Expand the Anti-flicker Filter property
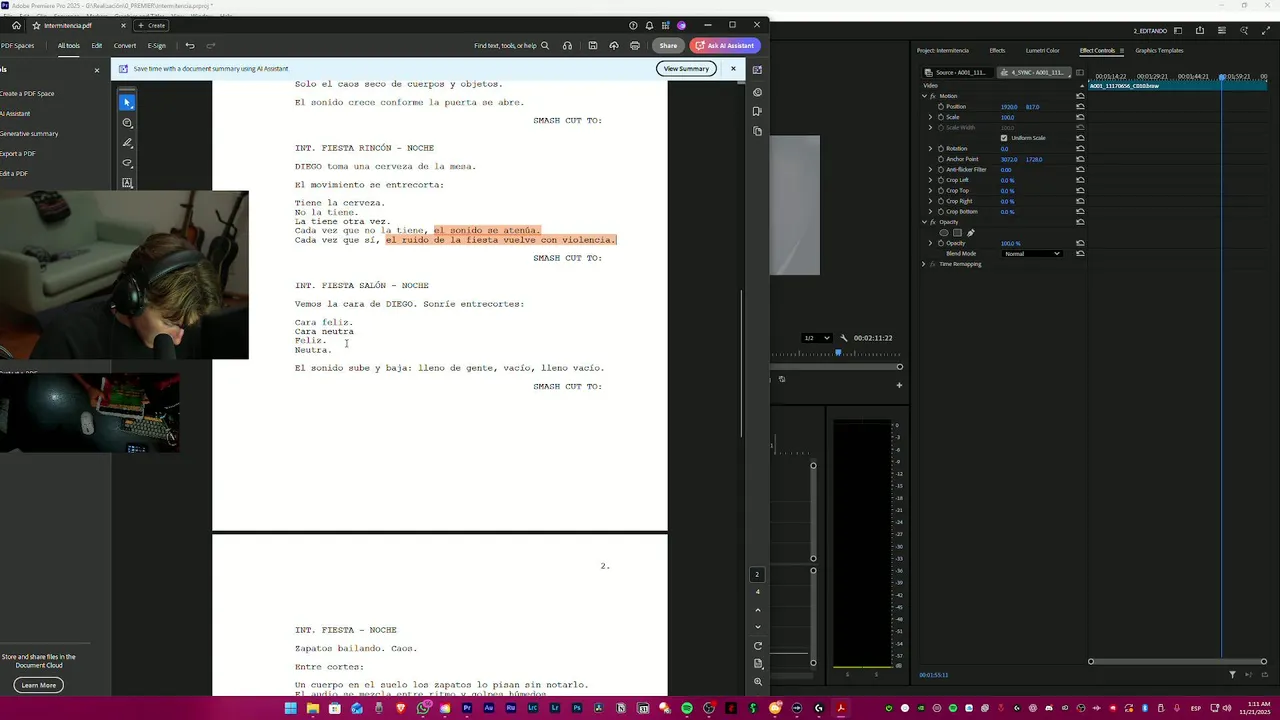The image size is (1280, 720). click(x=930, y=169)
